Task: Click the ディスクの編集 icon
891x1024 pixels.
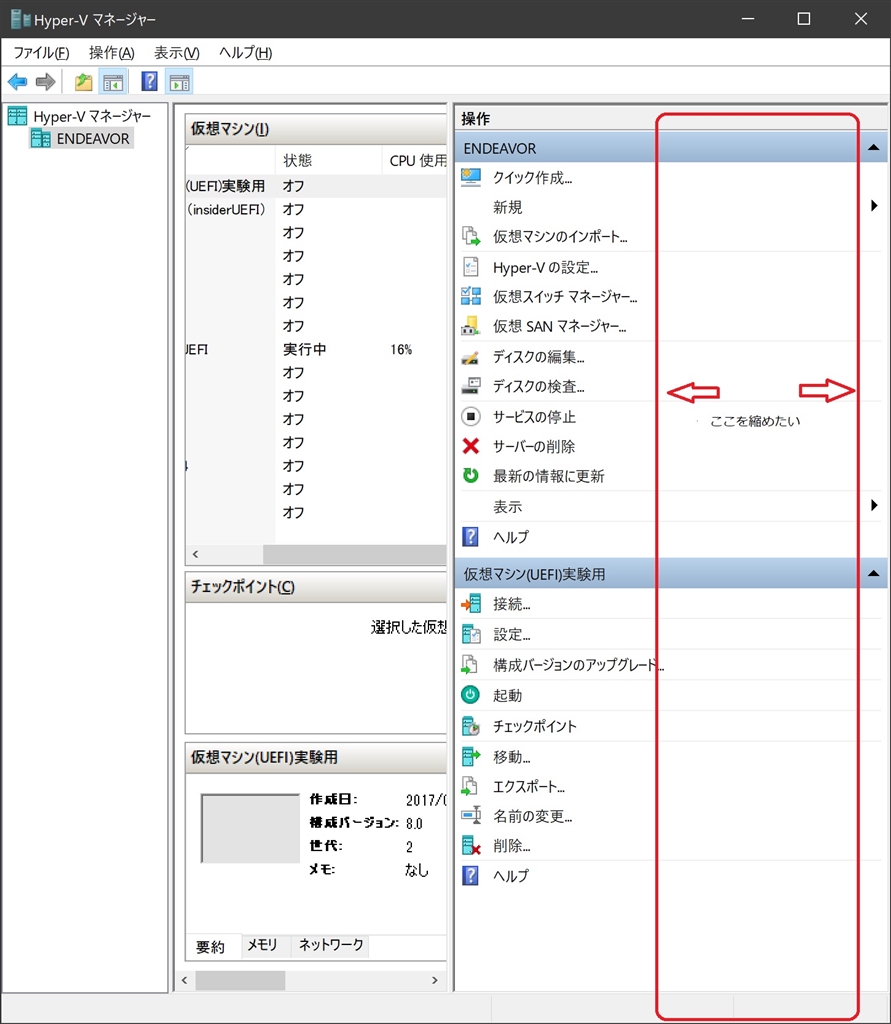Action: (471, 357)
